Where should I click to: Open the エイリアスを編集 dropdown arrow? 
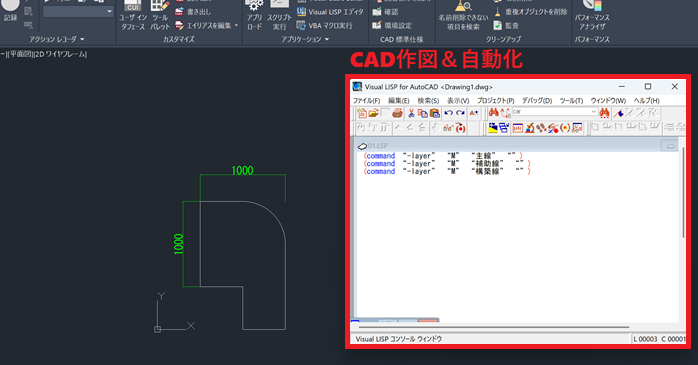(236, 25)
